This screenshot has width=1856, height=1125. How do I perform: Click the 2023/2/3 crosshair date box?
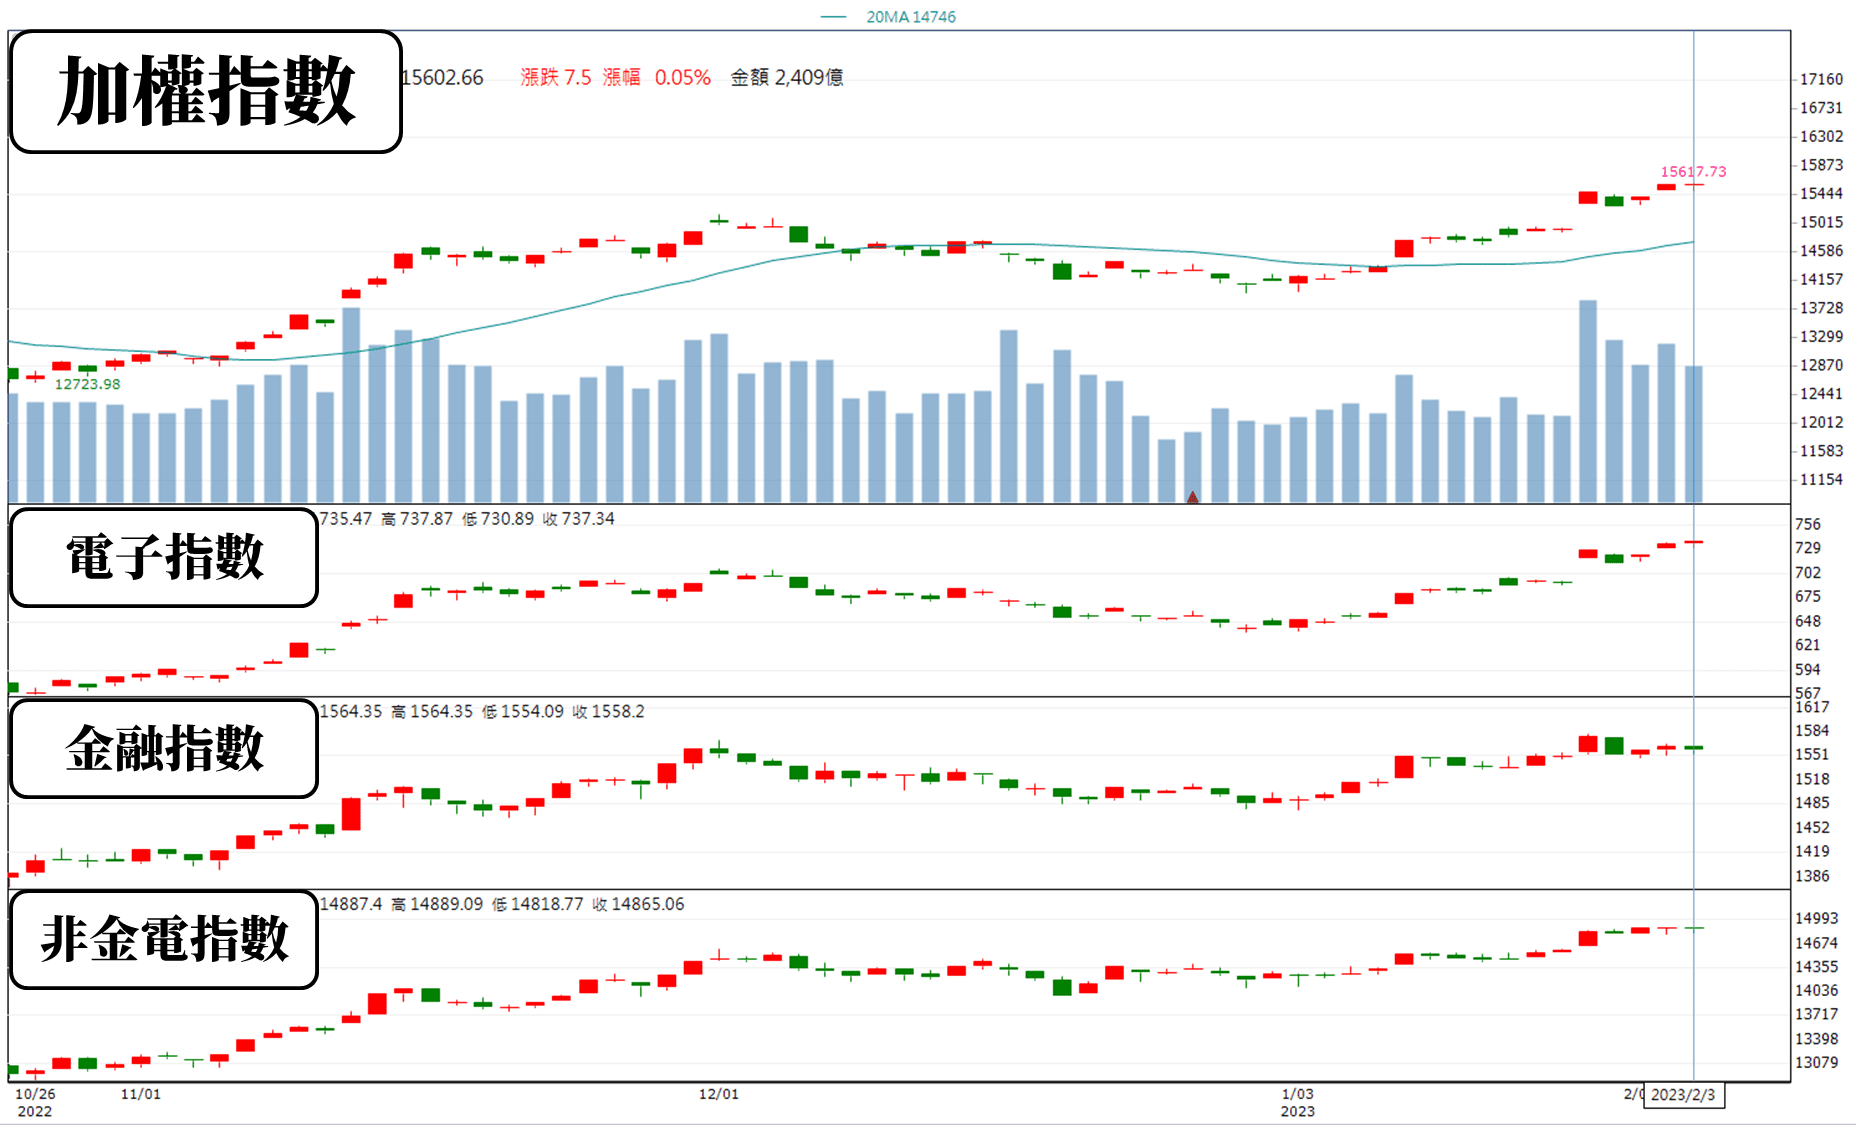click(x=1683, y=1095)
